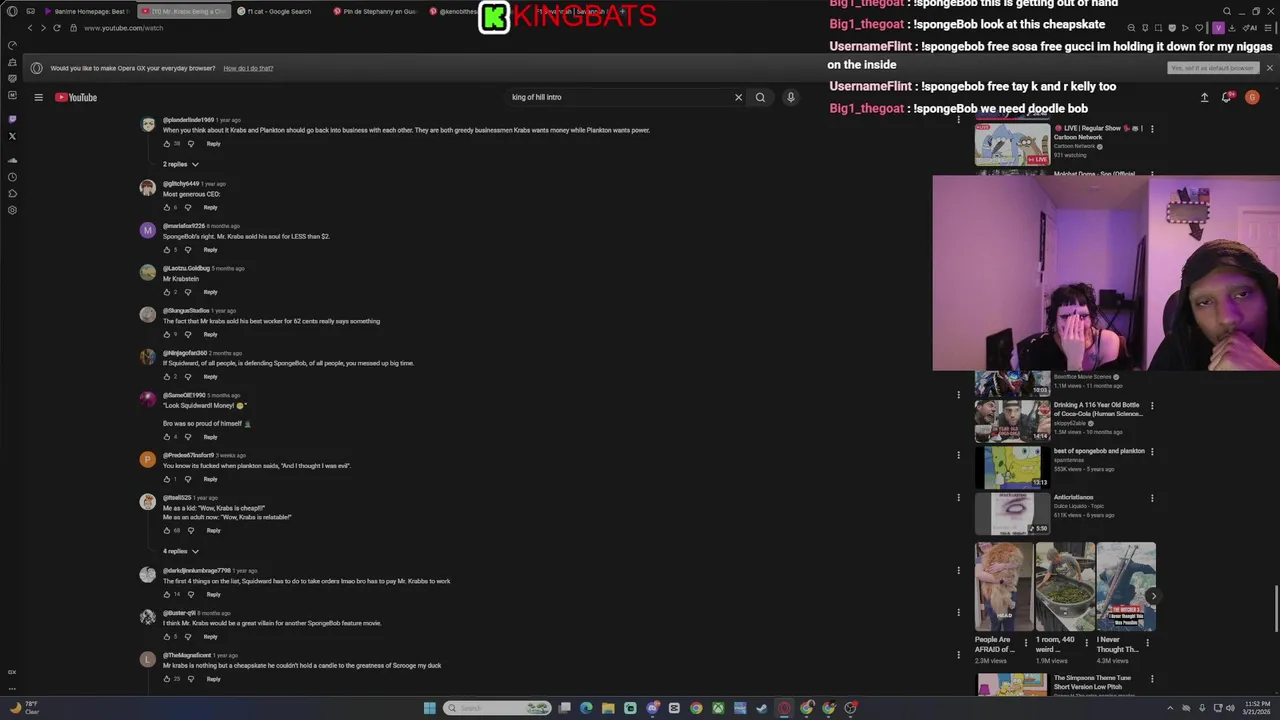Clear the search box with the X
Image resolution: width=1280 pixels, height=720 pixels.
point(738,97)
